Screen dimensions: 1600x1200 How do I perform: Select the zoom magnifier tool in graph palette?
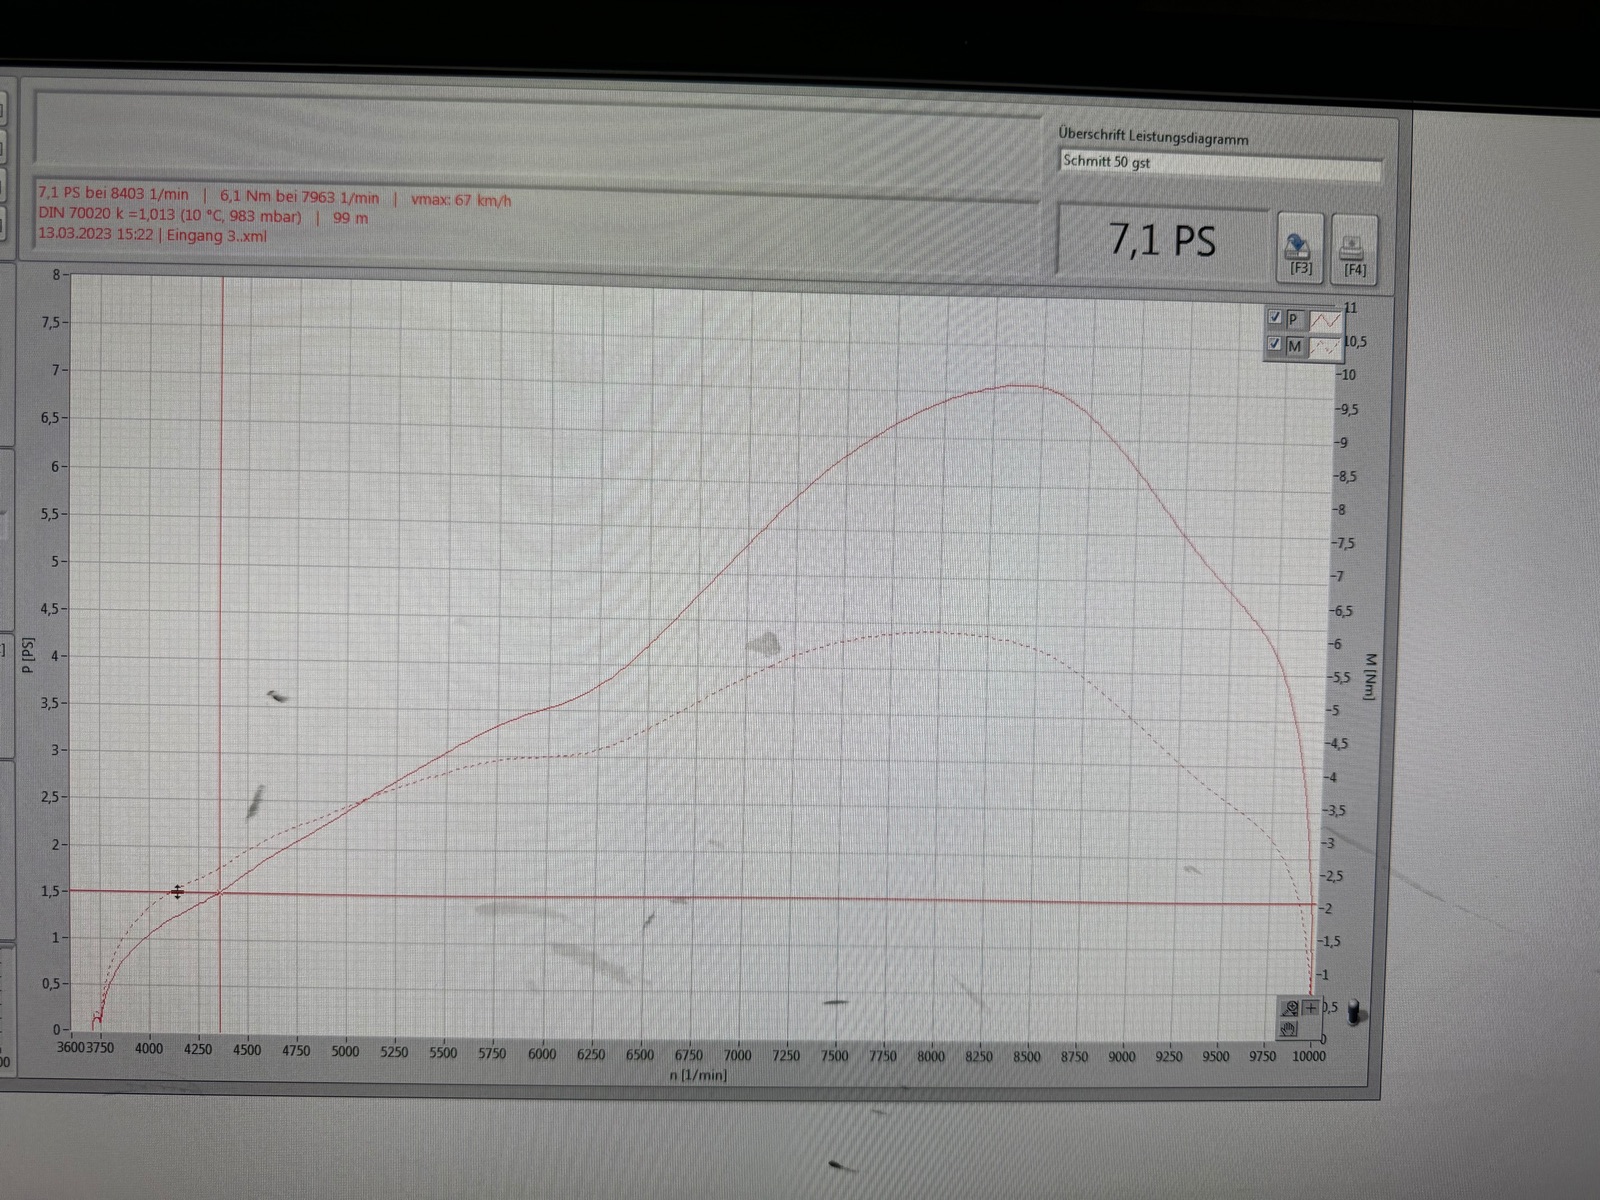pyautogui.click(x=1290, y=1008)
